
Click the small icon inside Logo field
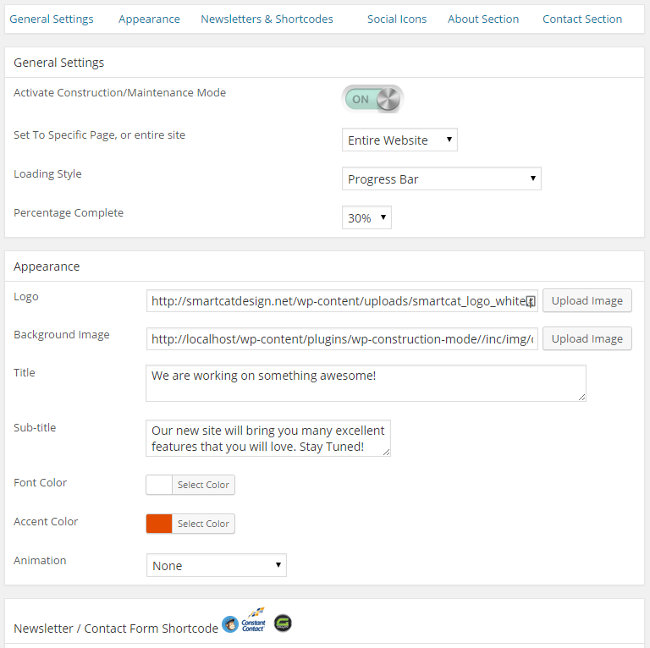pyautogui.click(x=530, y=301)
